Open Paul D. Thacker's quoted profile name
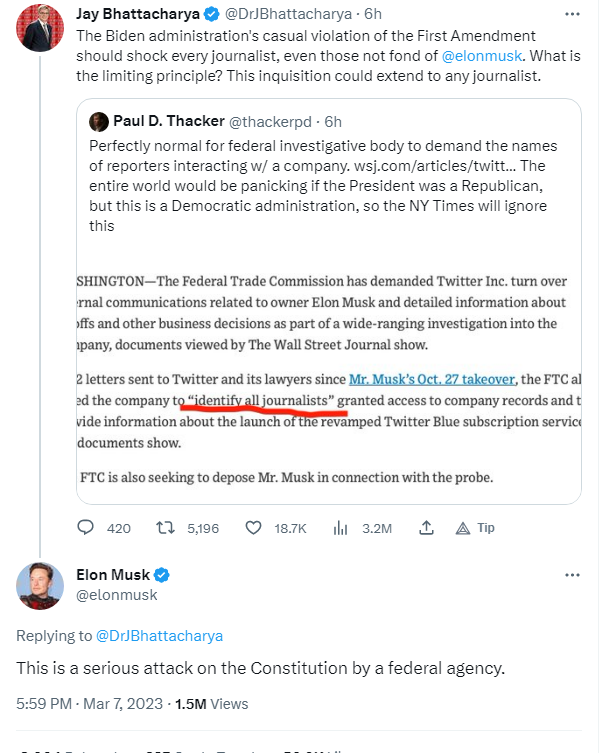This screenshot has width=603, height=753. point(169,122)
